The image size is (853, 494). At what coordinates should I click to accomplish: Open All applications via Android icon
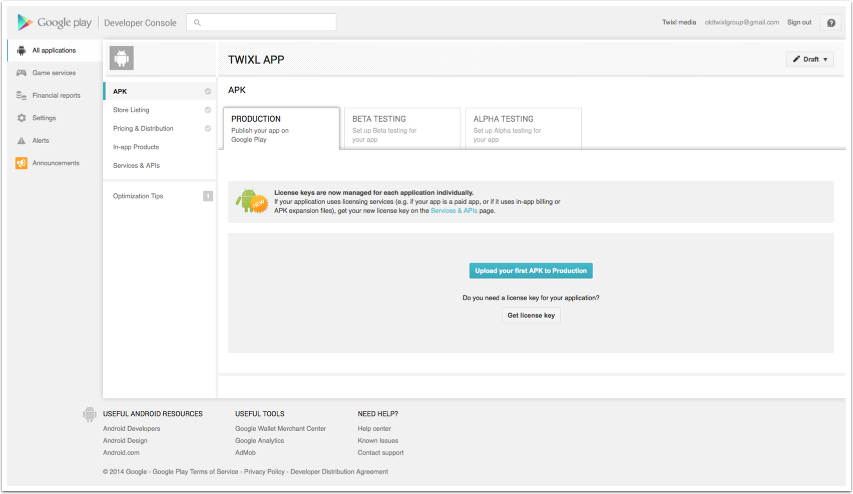point(21,51)
